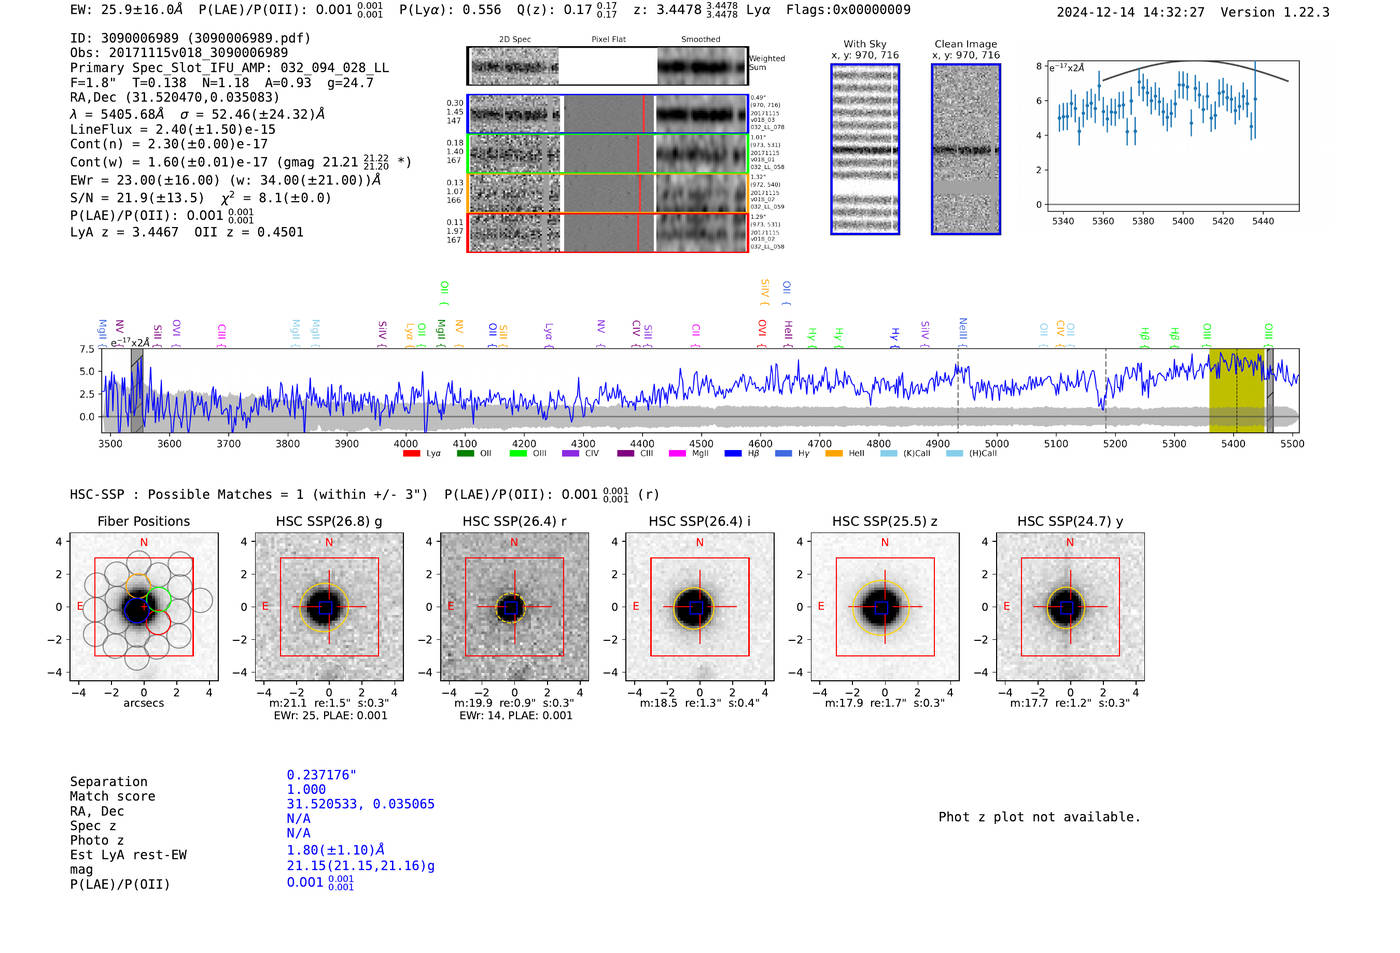Click the 2024-12-14 14:32:27 timestamp
1400x953 pixels.
[1131, 12]
